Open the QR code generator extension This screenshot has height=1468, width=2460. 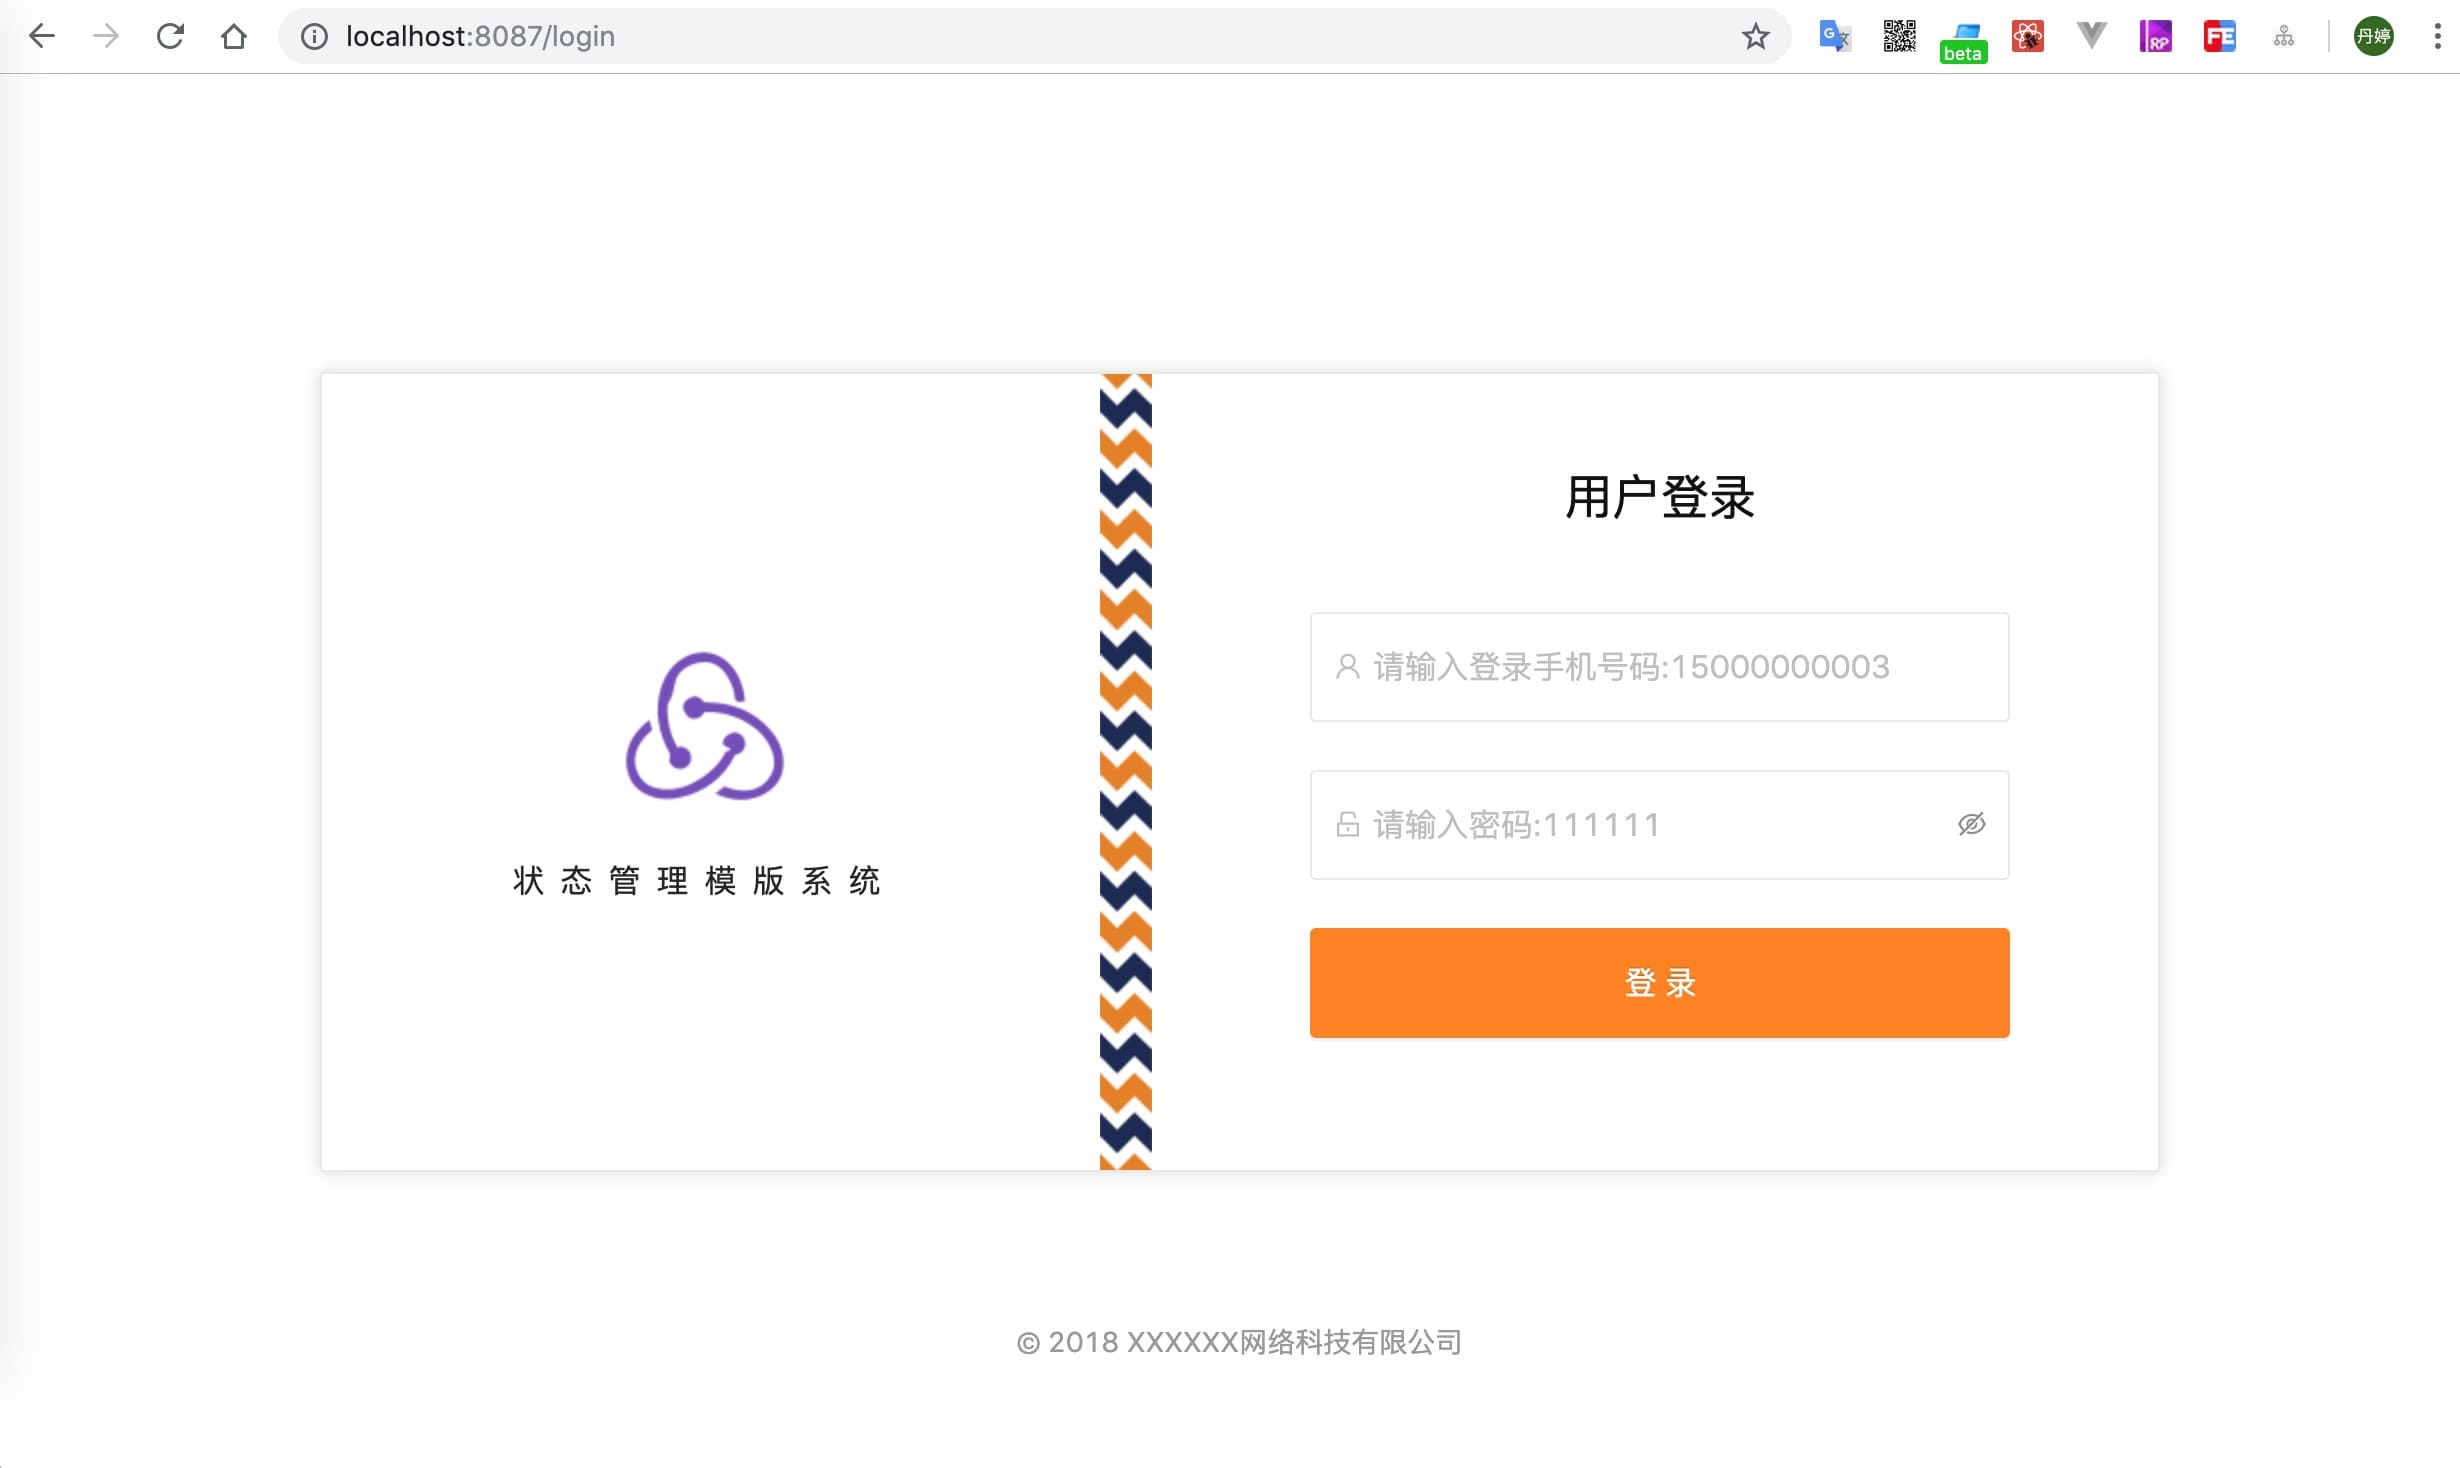click(x=1899, y=37)
